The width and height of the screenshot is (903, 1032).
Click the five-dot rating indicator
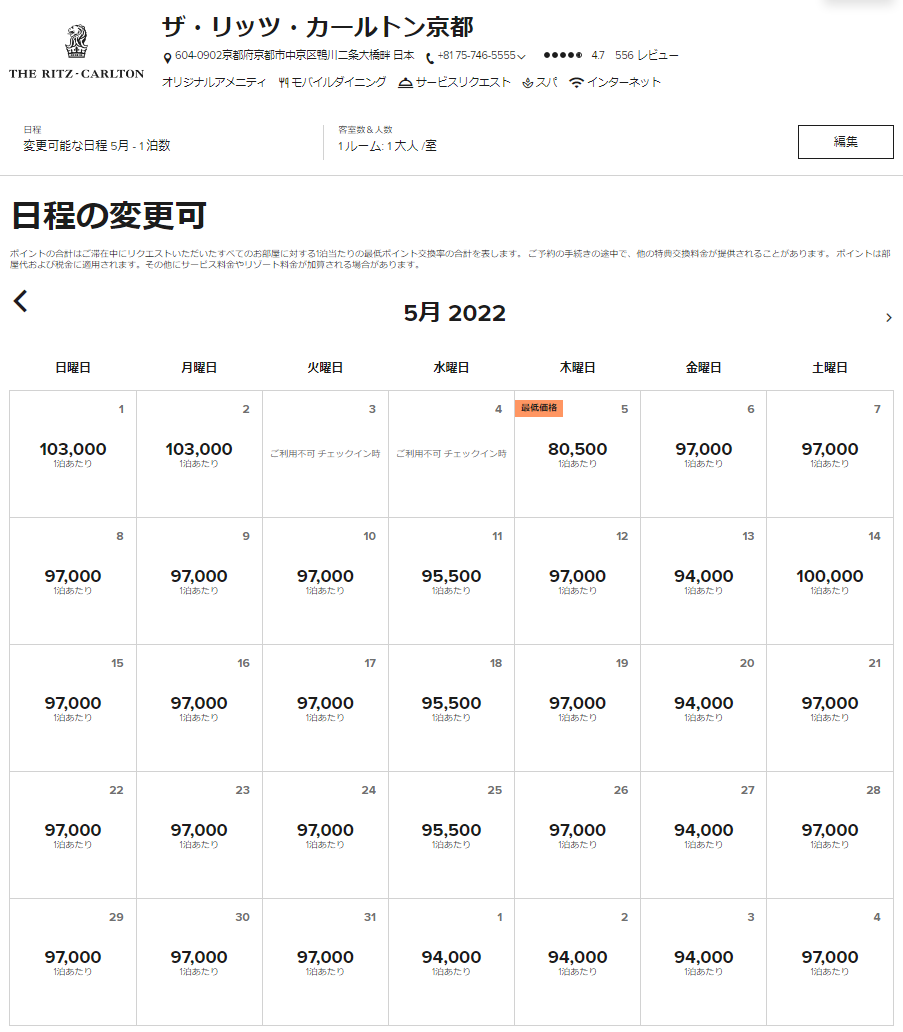pyautogui.click(x=563, y=56)
